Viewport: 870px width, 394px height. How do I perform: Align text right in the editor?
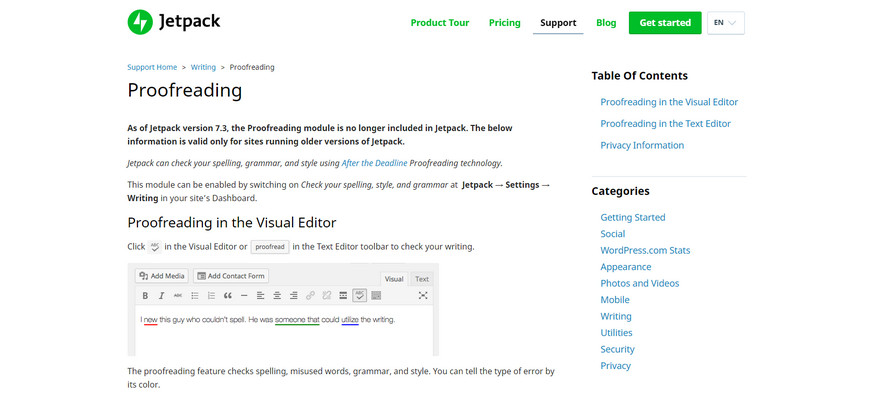tap(294, 296)
